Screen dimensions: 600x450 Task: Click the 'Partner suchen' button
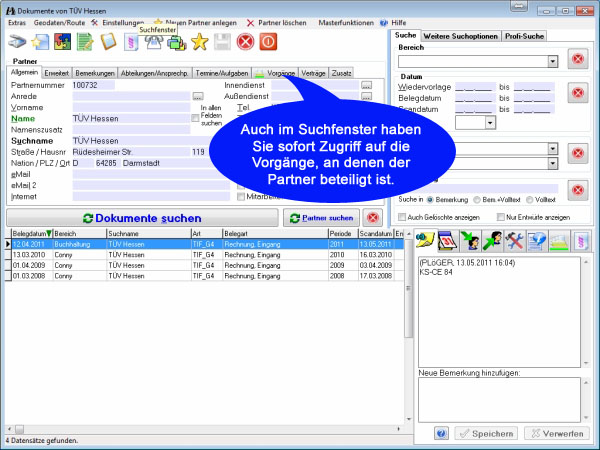(321, 218)
